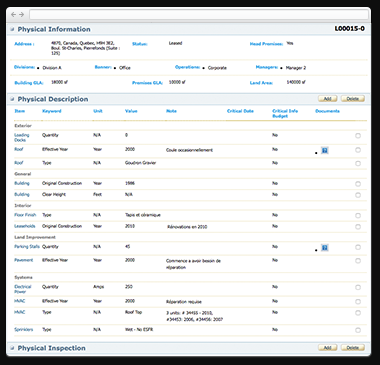Select radio button for Roof Effective Year row
Screen dimensions: 380x365
tap(358, 150)
